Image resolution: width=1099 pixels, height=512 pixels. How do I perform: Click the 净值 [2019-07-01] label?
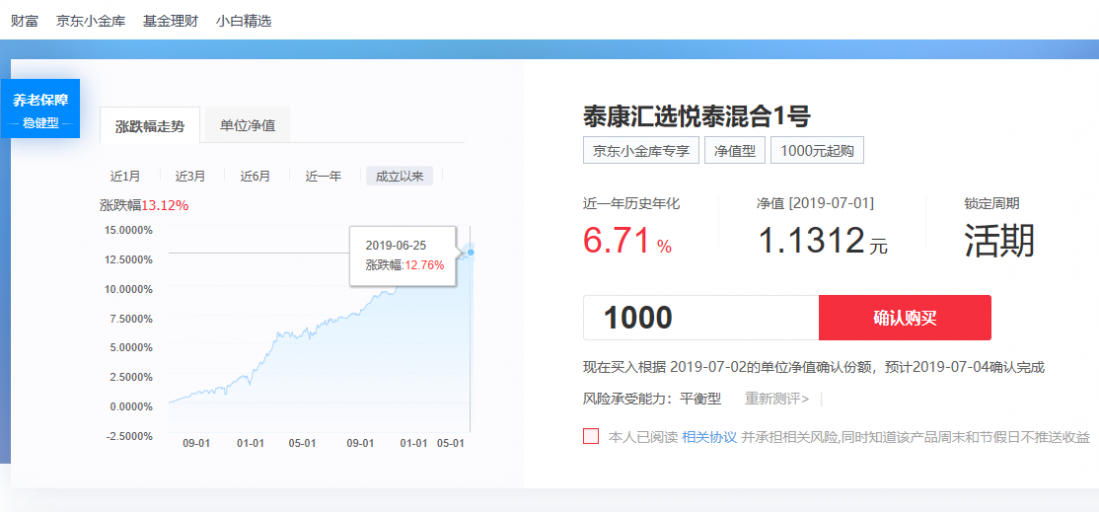pyautogui.click(x=815, y=203)
